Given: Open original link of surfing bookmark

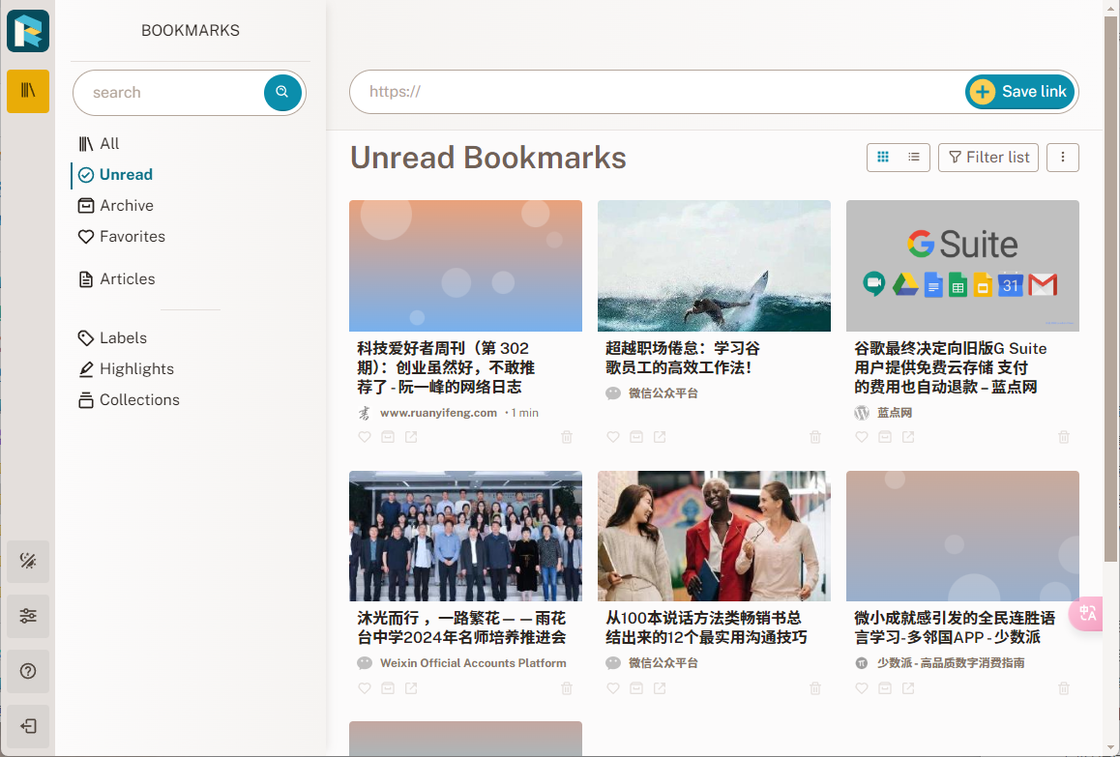Looking at the screenshot, I should tap(659, 436).
